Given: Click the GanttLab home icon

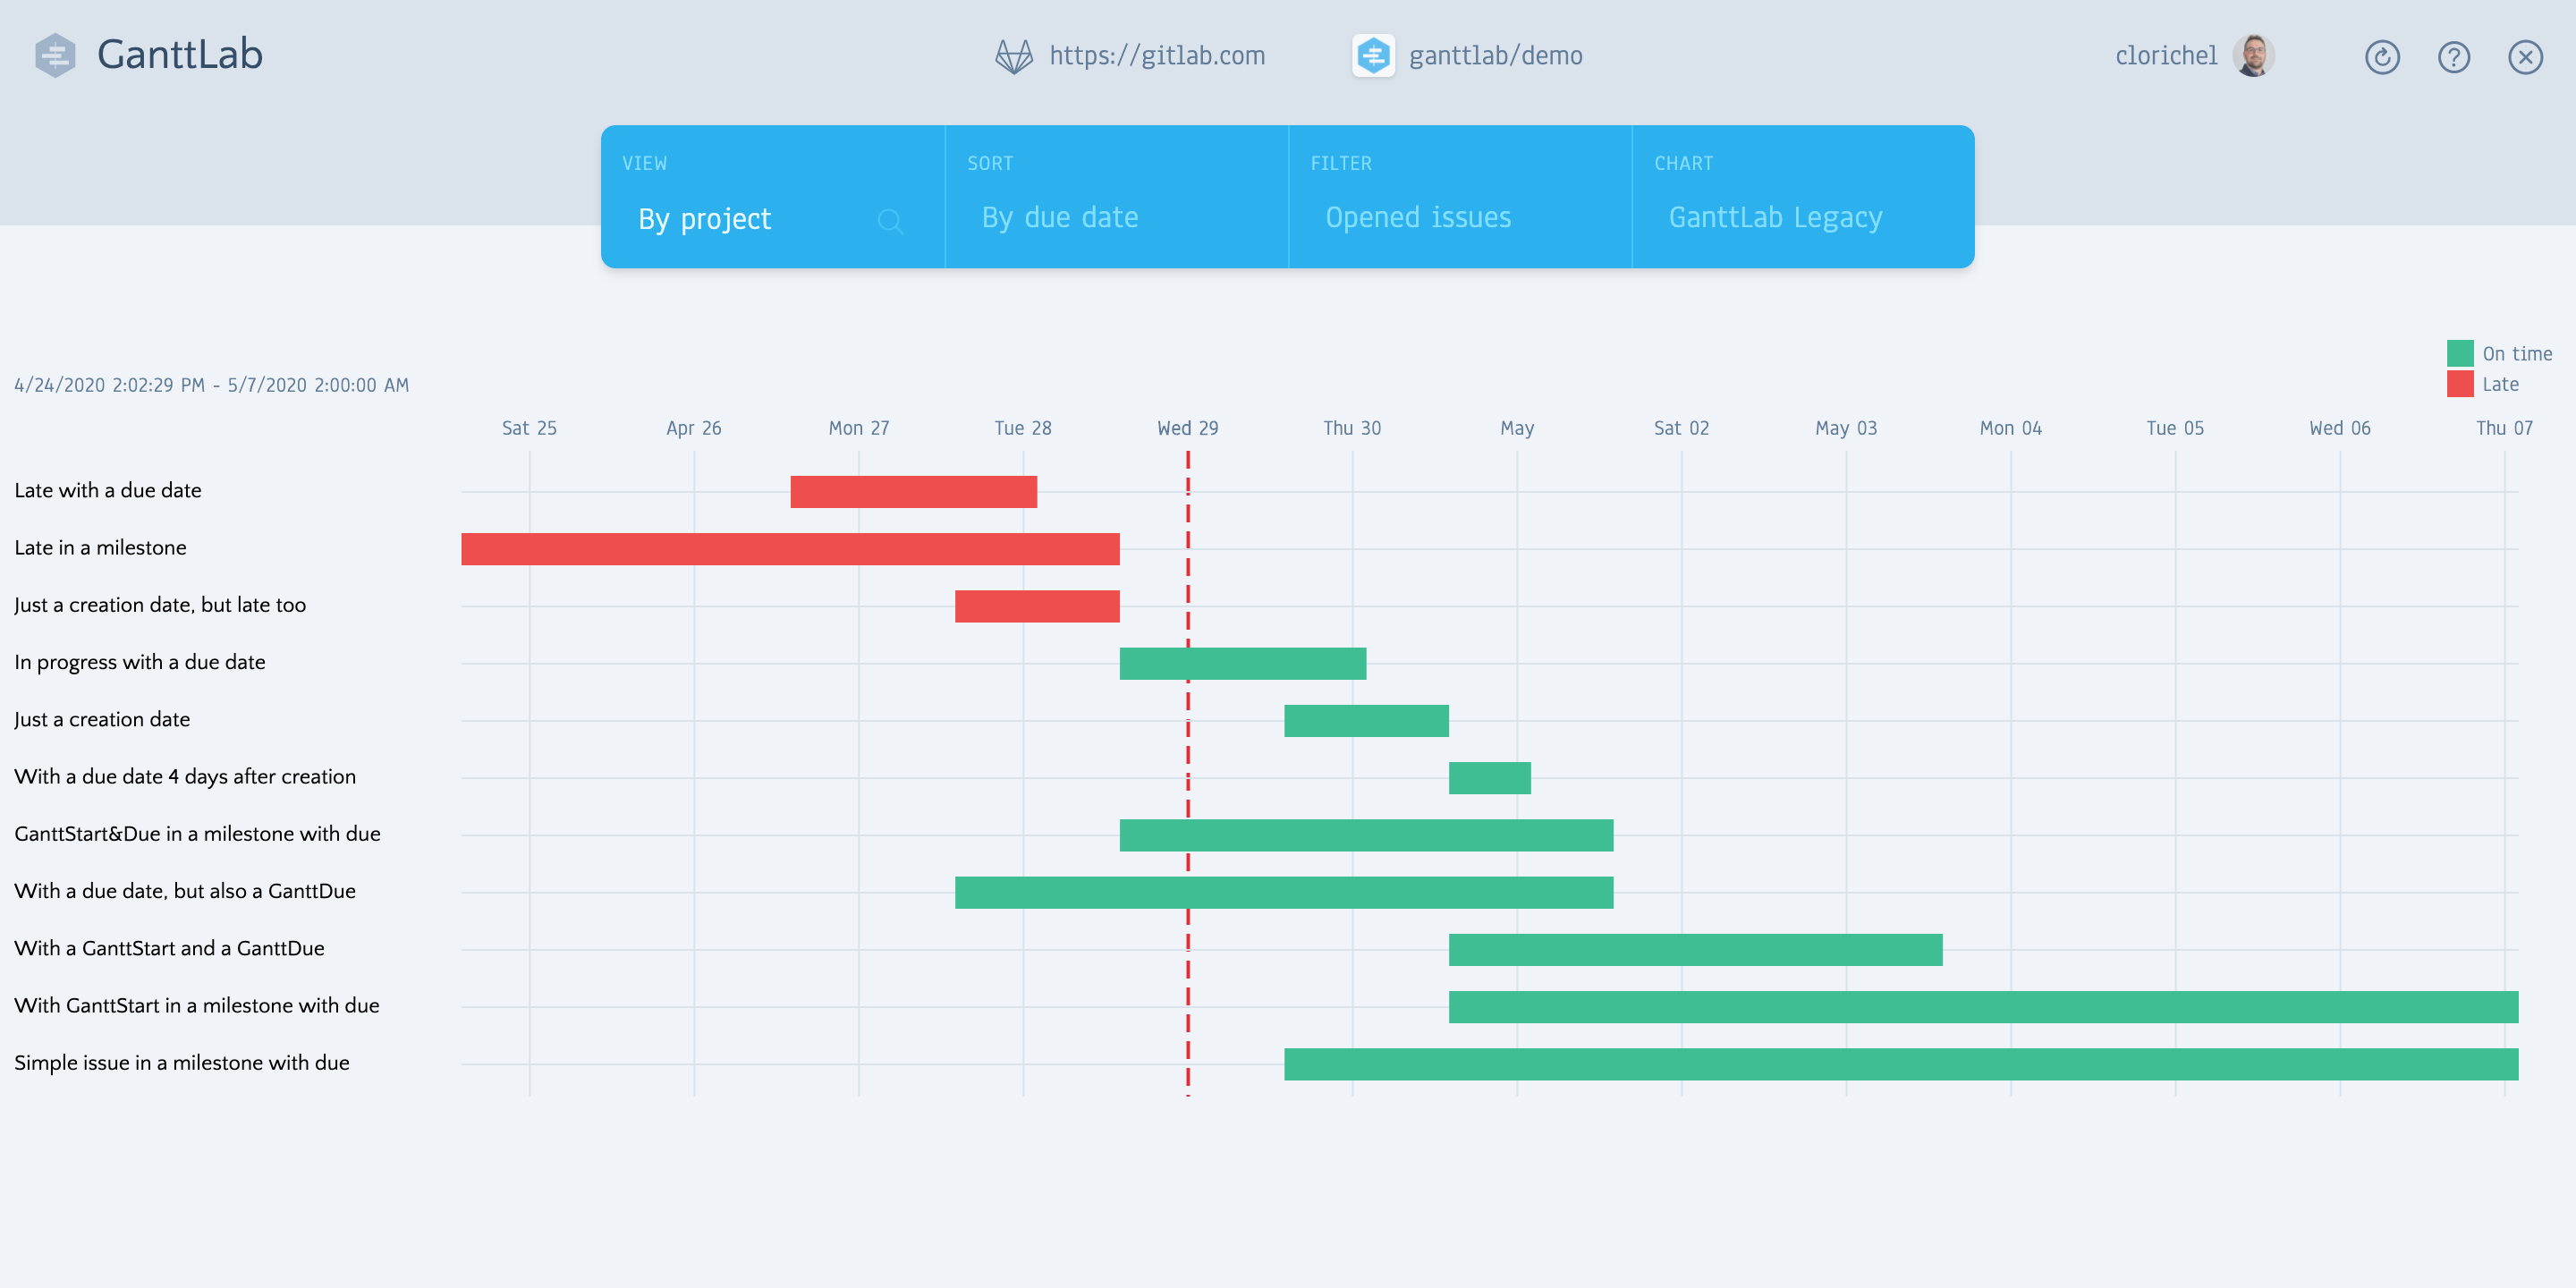Looking at the screenshot, I should tap(53, 53).
